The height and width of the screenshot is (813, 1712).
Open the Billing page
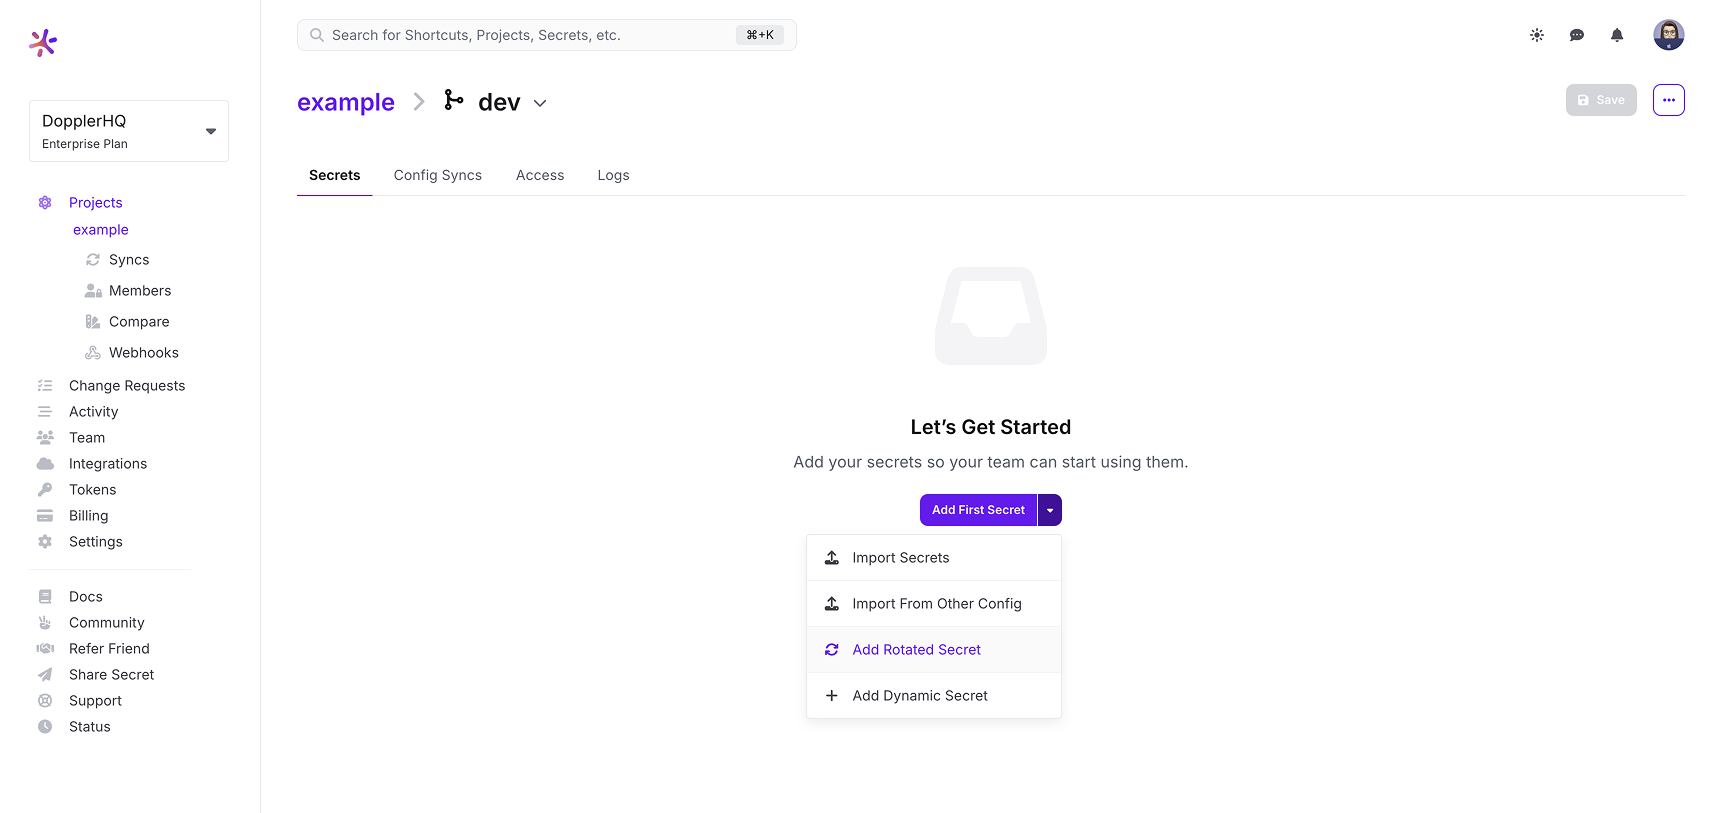(x=89, y=516)
